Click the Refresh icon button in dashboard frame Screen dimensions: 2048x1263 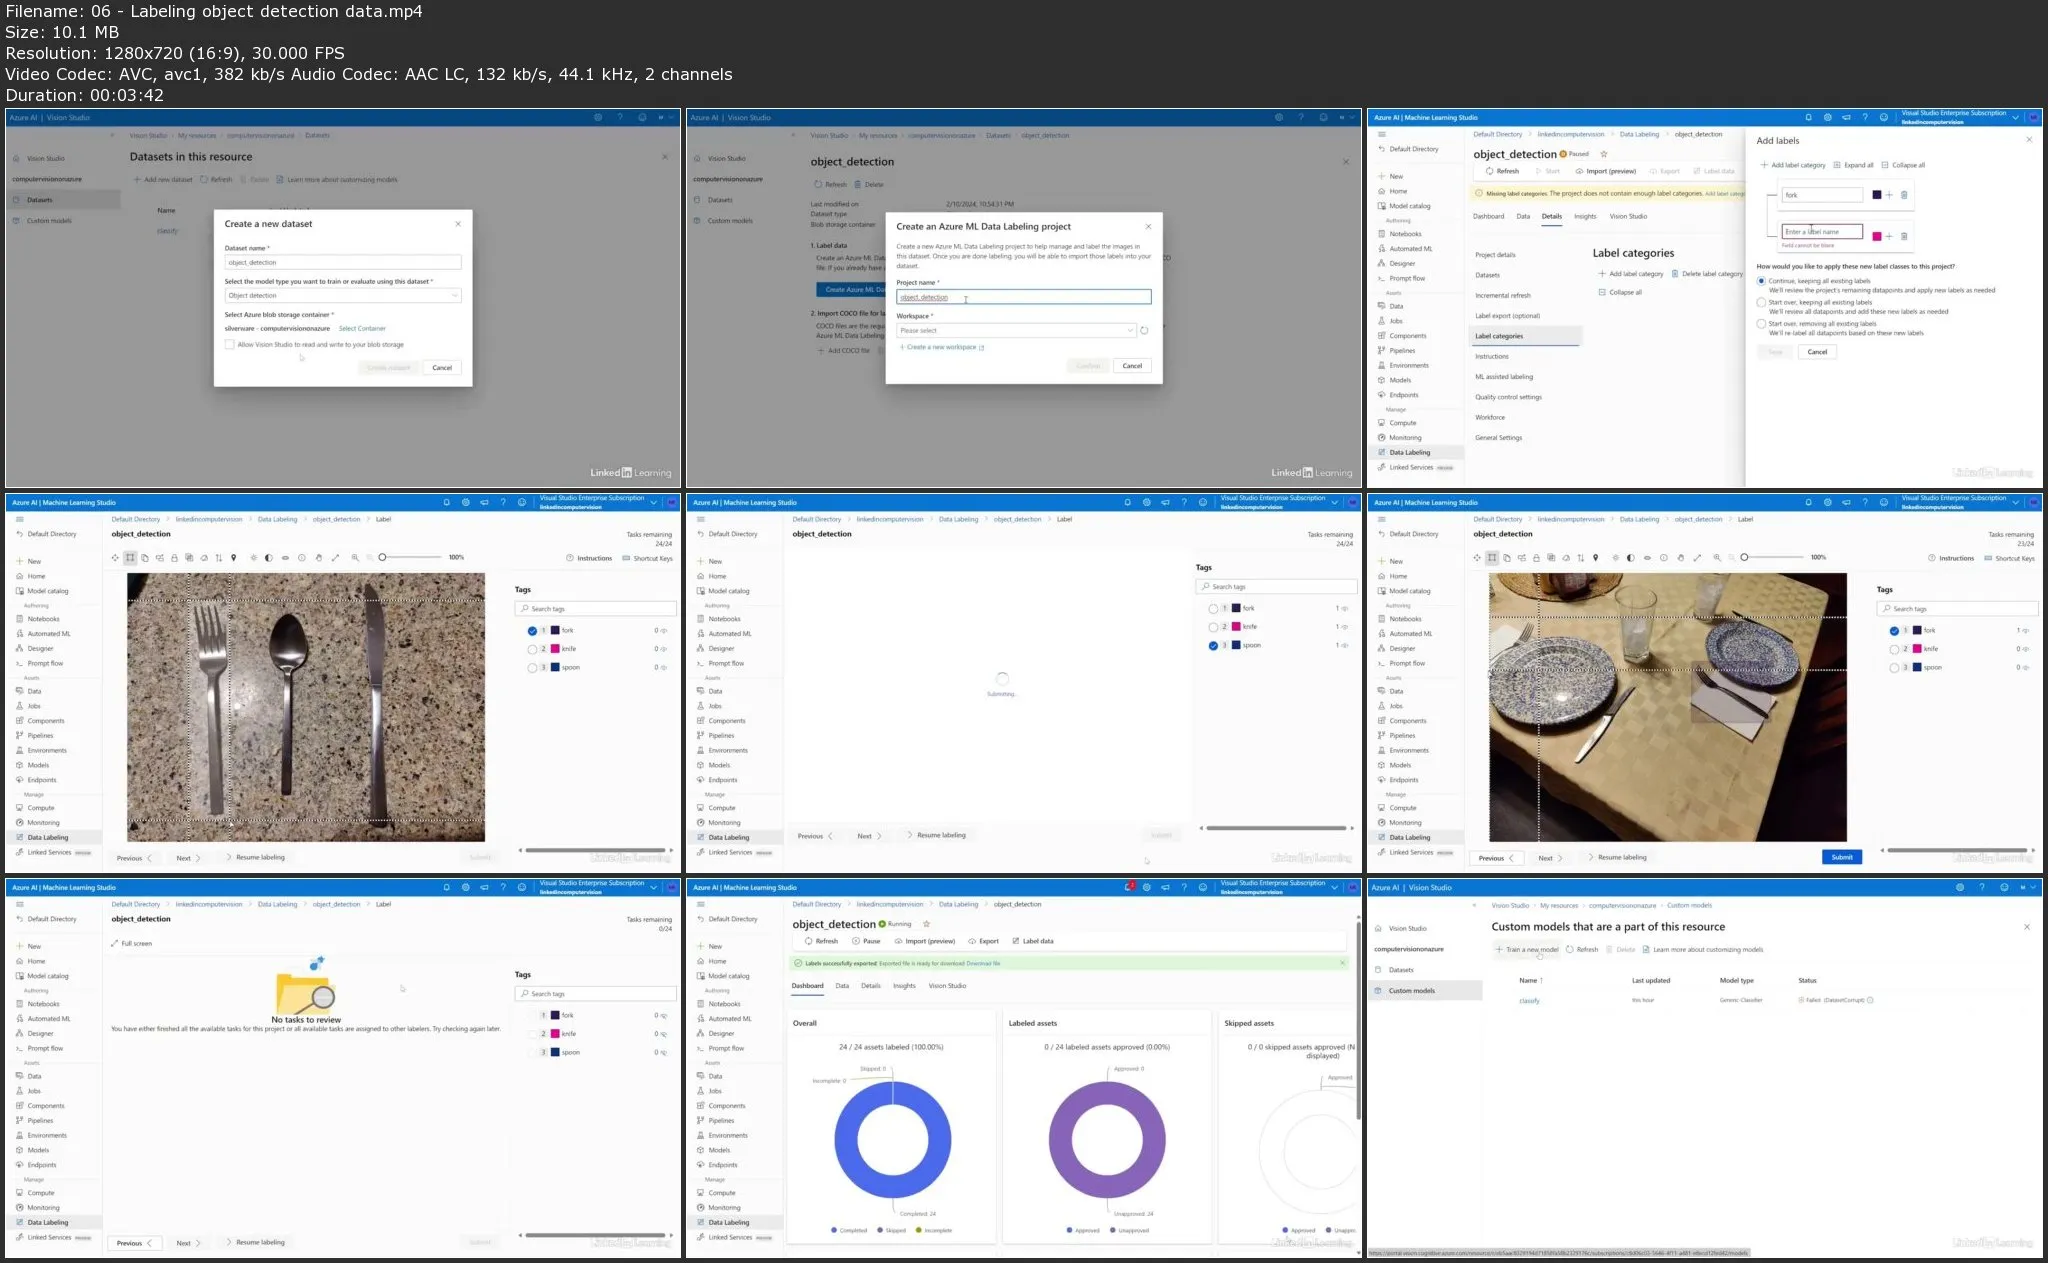(x=822, y=941)
